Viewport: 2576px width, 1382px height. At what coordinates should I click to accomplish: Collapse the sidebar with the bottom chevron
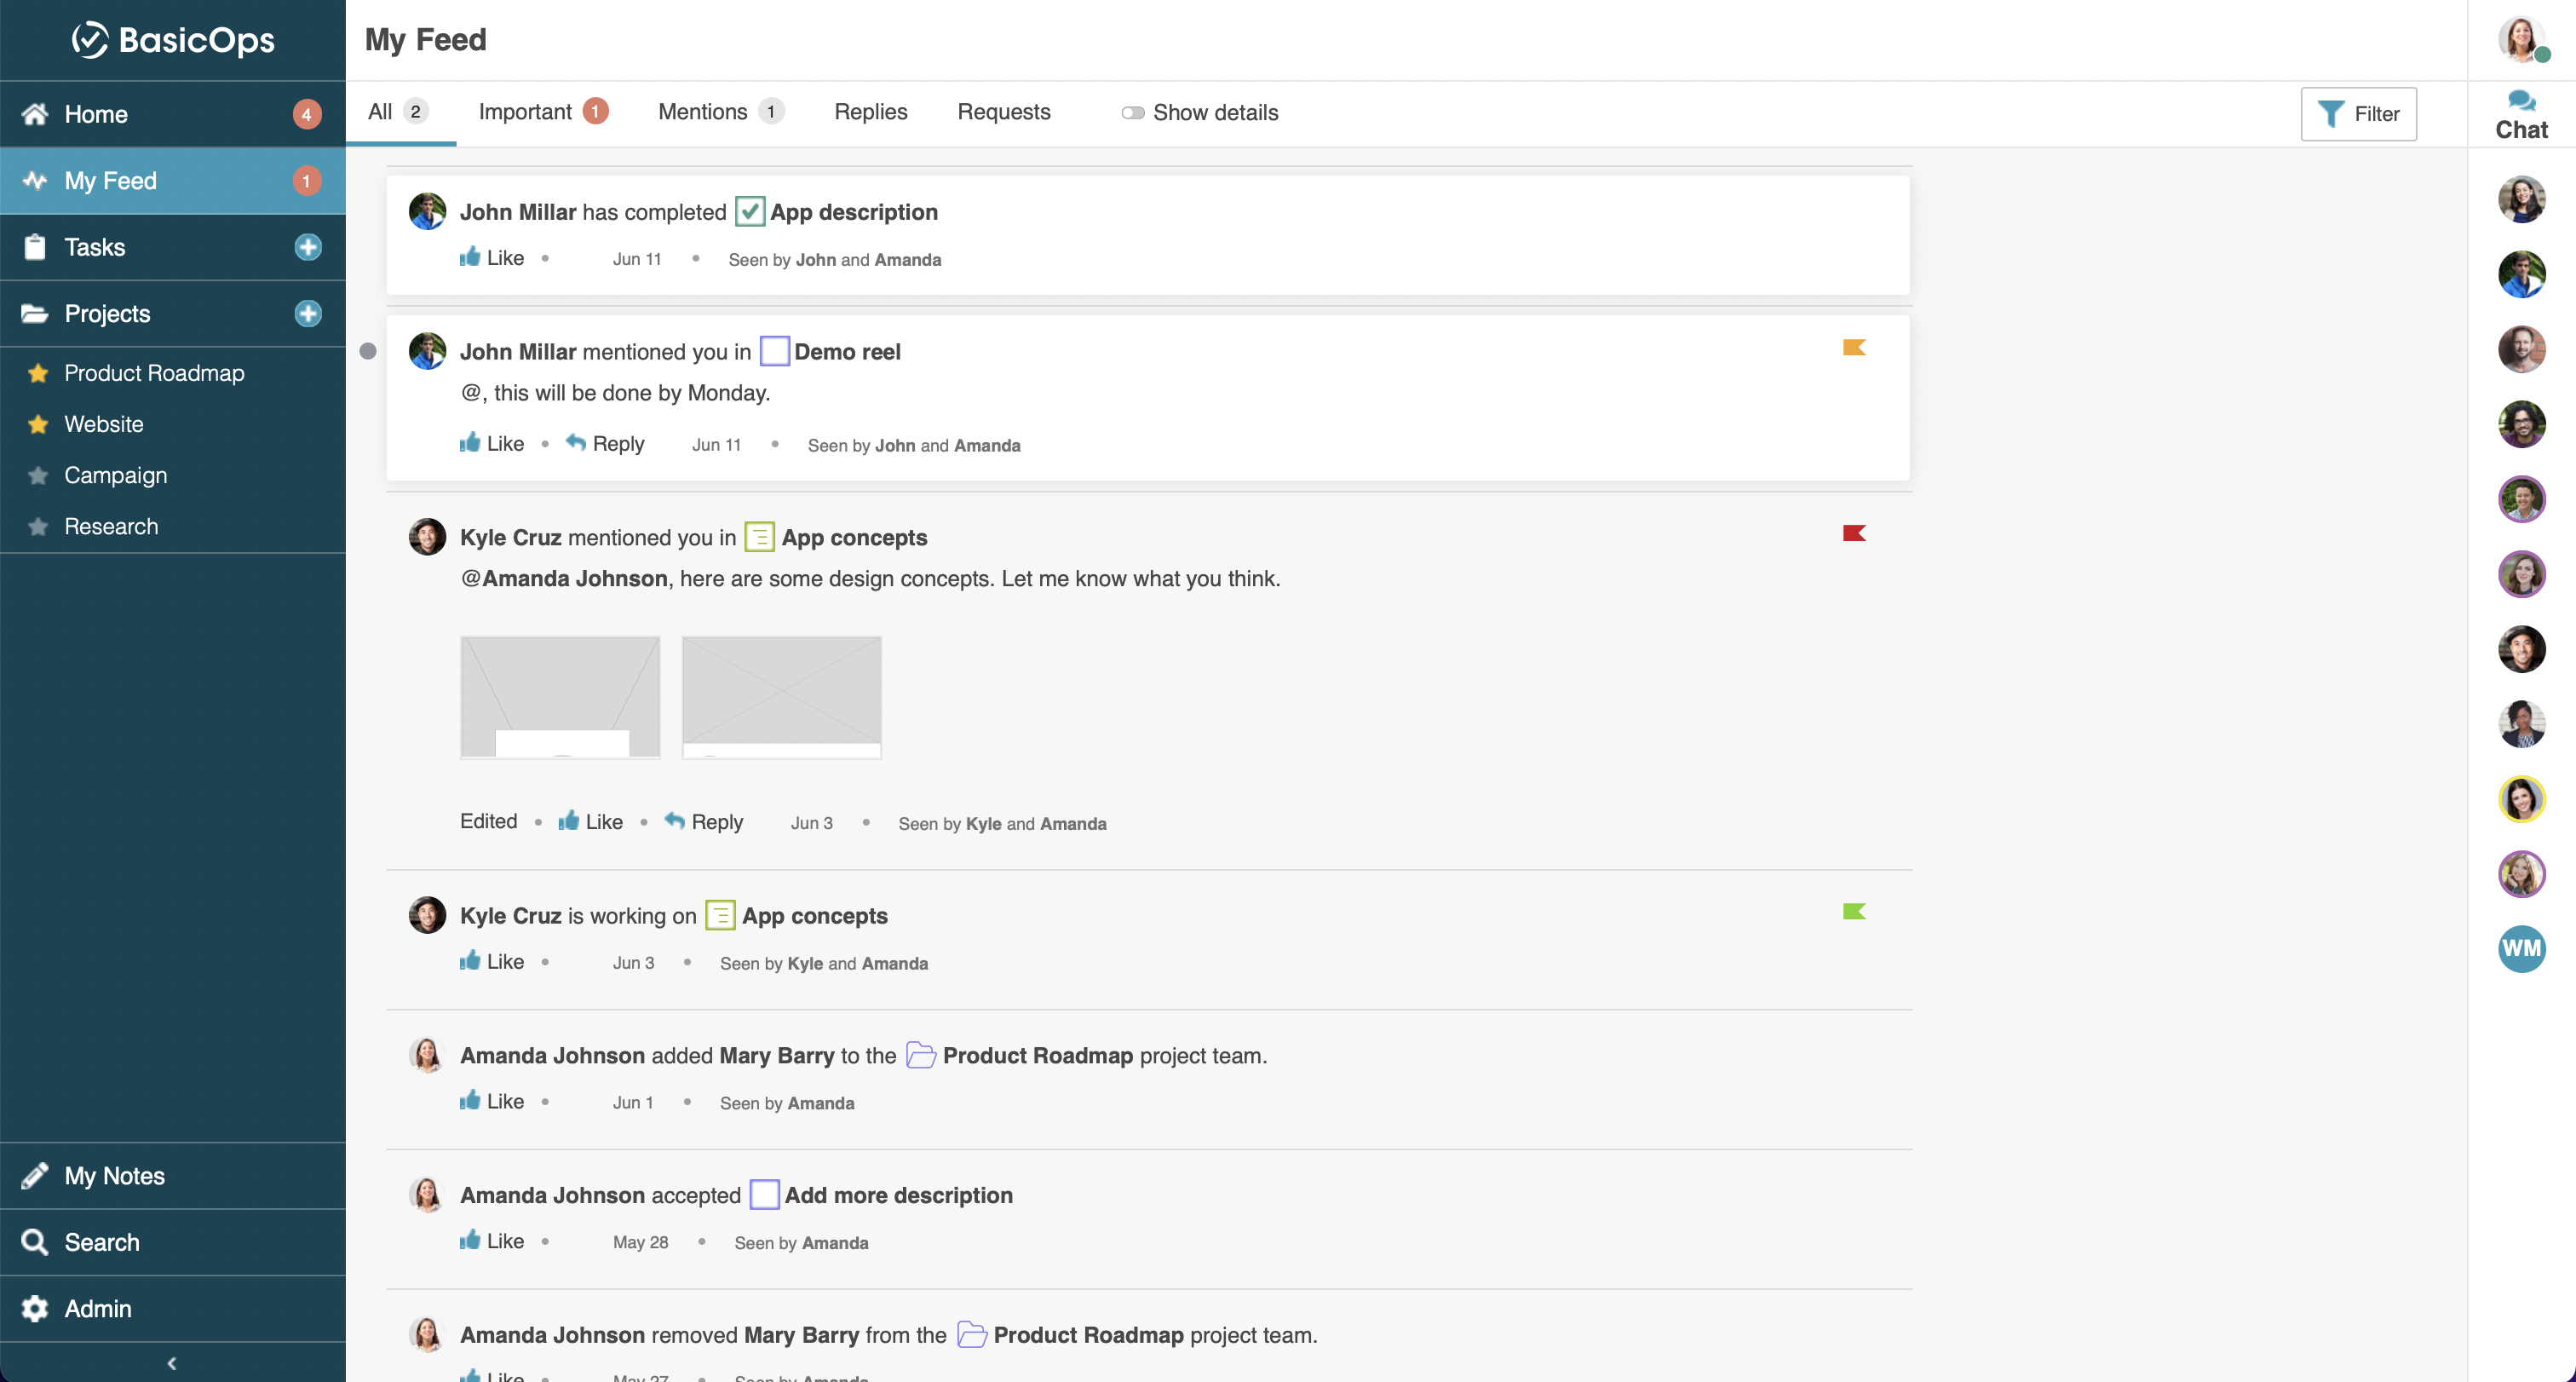[x=172, y=1362]
